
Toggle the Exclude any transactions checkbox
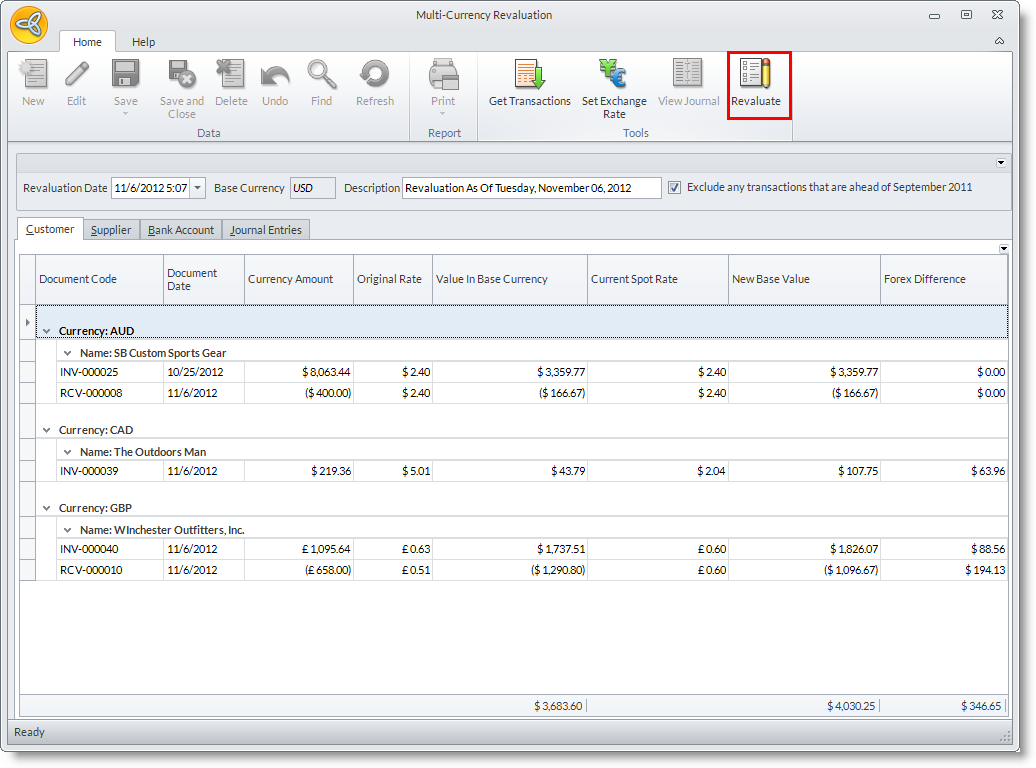click(674, 187)
